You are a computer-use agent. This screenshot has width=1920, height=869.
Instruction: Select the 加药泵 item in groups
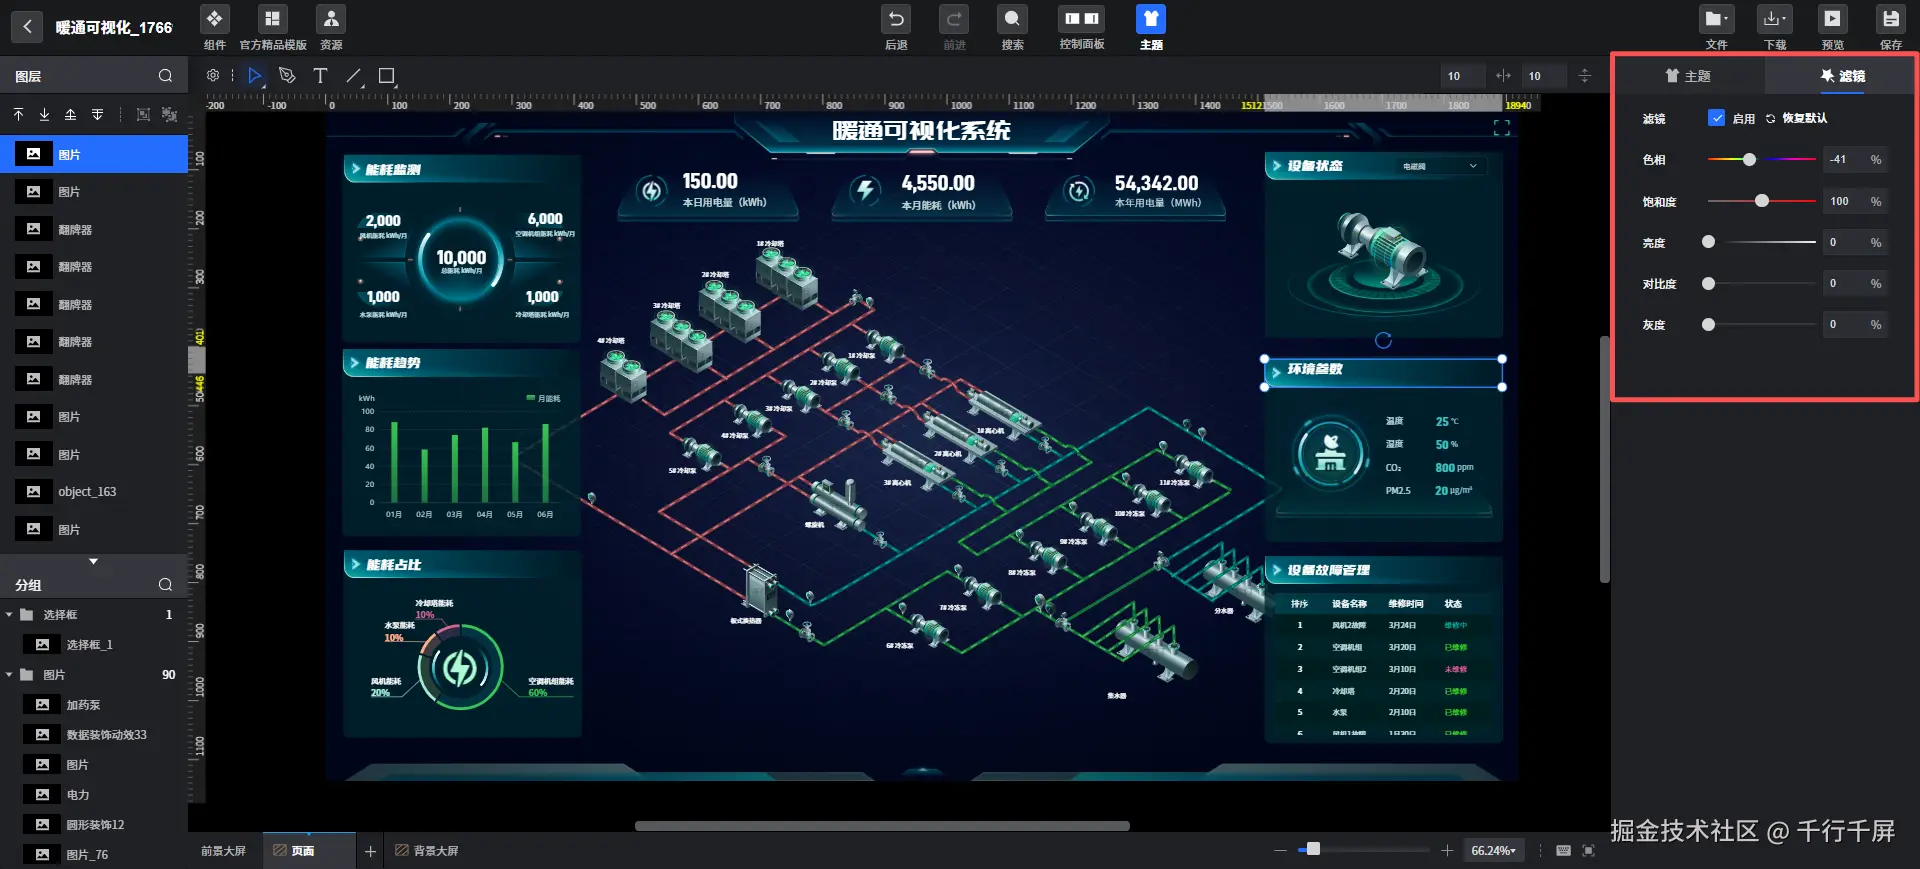(94, 705)
